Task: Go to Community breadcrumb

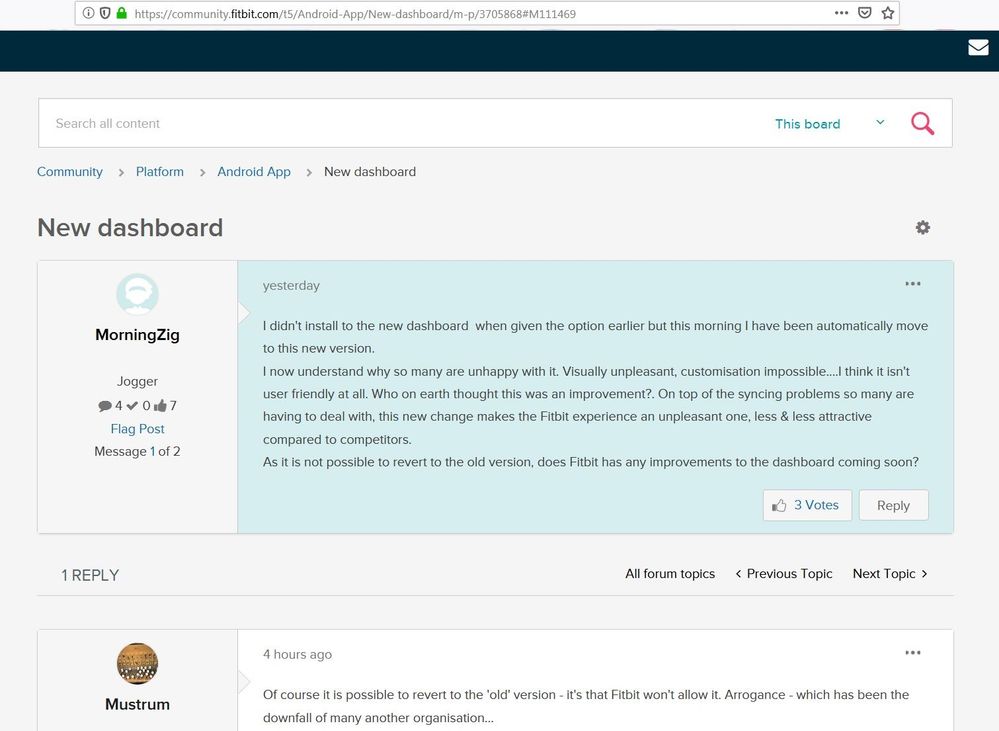Action: [69, 171]
